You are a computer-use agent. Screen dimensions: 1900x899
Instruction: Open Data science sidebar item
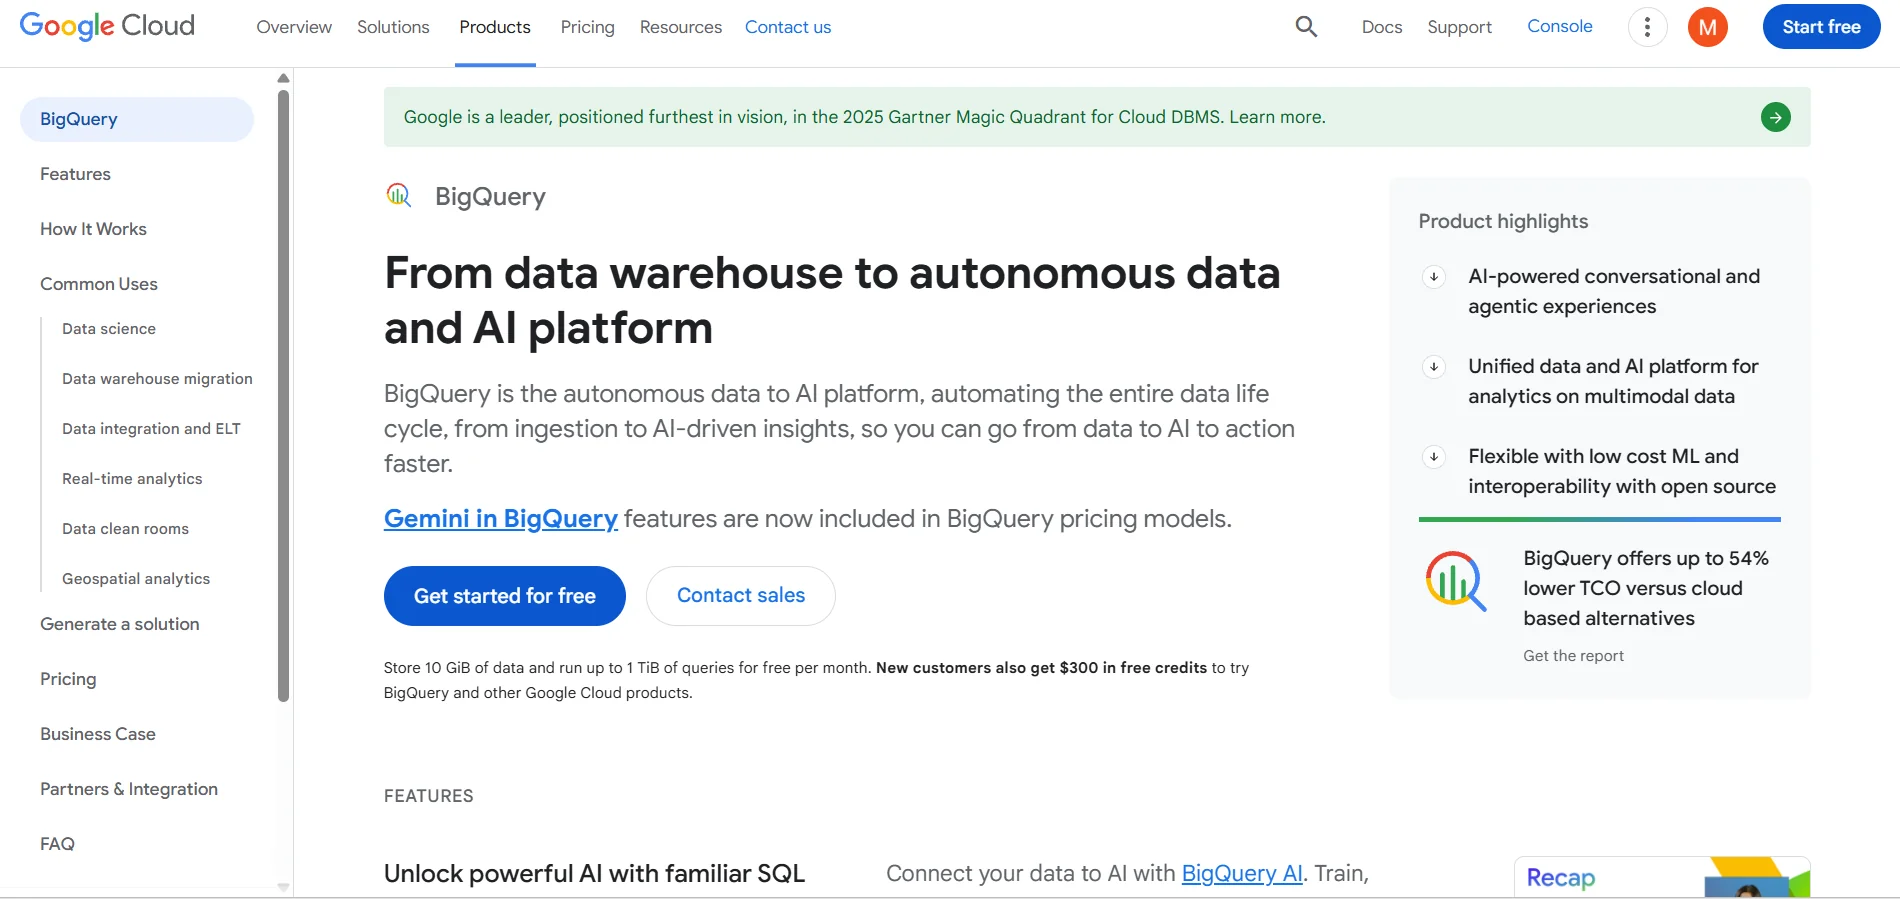tap(109, 329)
